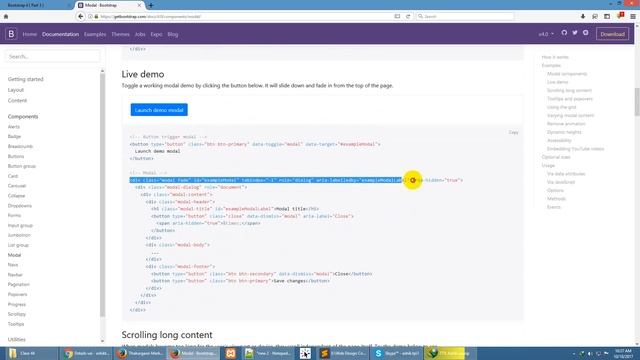Click the padlock site security icon
This screenshot has height=360, width=640.
click(96, 16)
